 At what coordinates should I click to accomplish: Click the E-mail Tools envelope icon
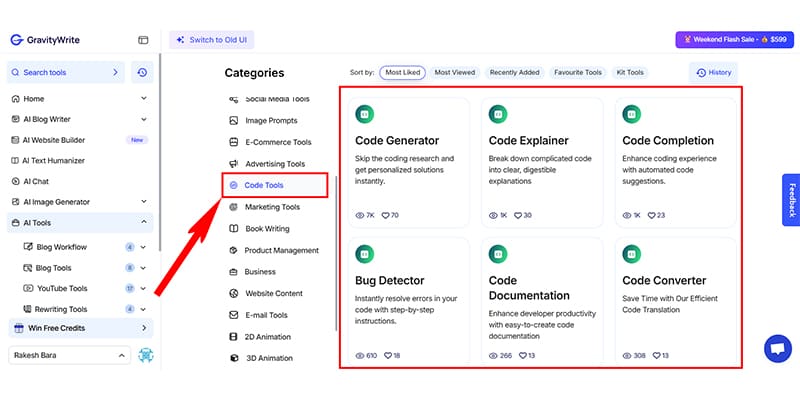click(234, 315)
